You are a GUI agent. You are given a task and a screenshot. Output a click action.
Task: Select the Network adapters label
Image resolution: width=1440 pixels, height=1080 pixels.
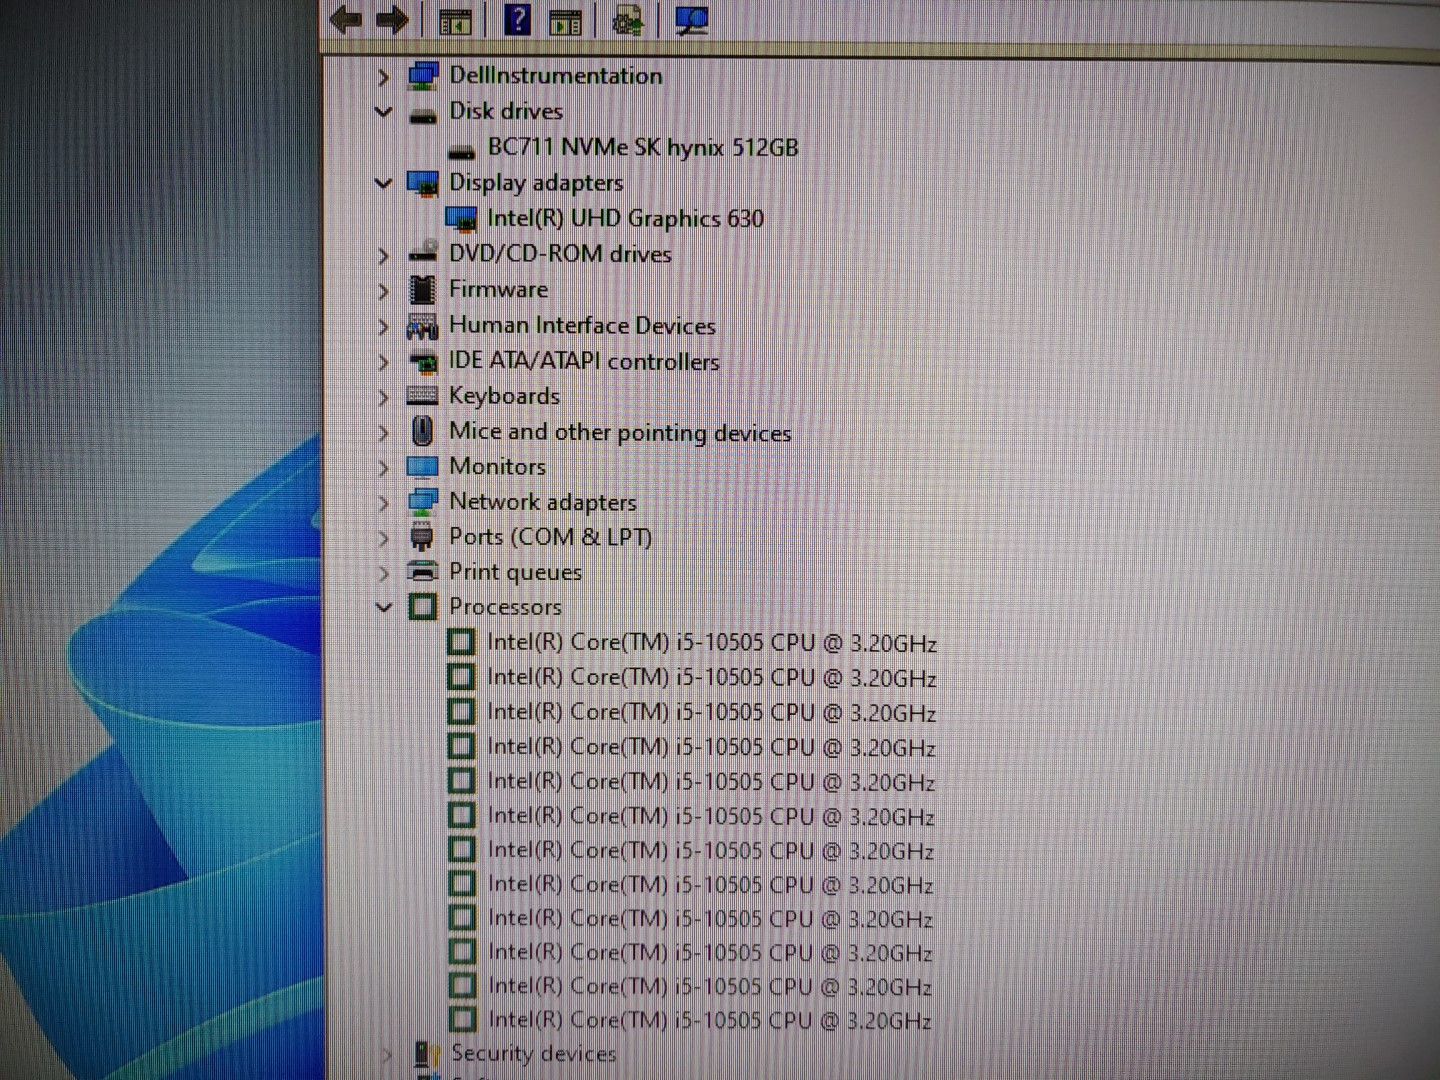pyautogui.click(x=542, y=502)
